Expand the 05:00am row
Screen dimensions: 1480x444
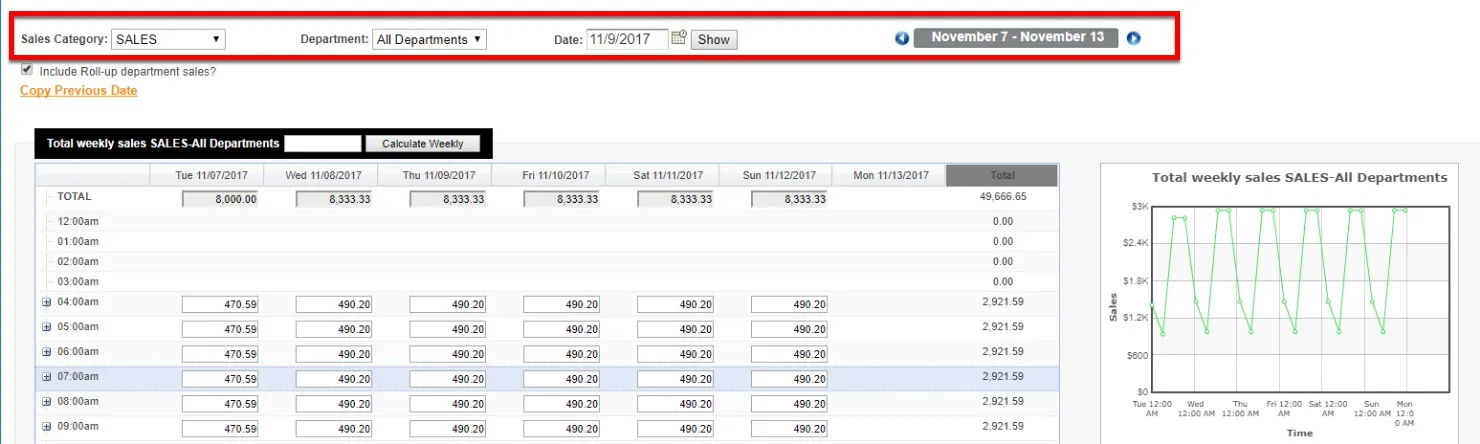47,327
